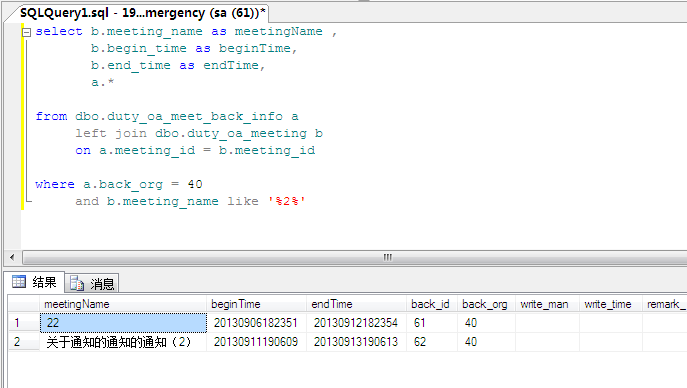Select the remark column header
The height and width of the screenshot is (388, 687).
point(665,304)
